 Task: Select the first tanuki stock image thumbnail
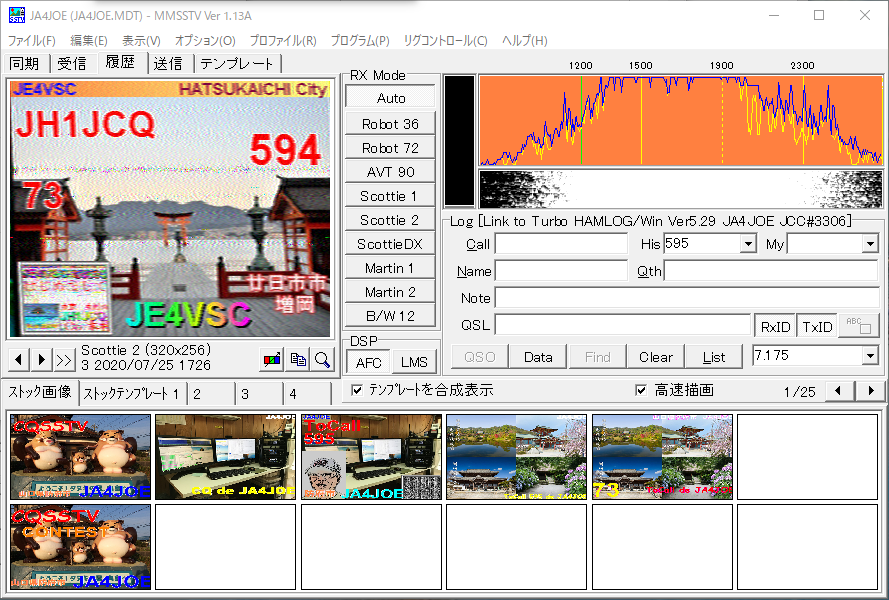[x=80, y=455]
